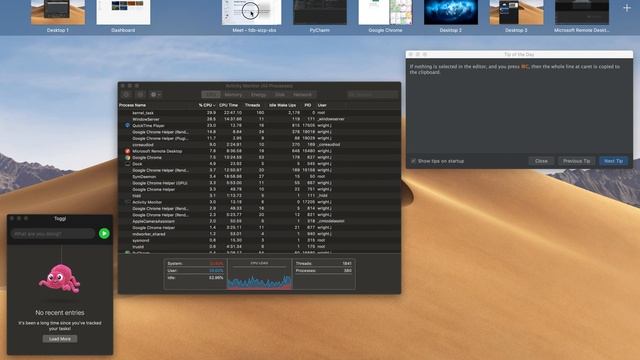Switch to the Meet full-screen space
Viewport: 640px width, 360px height.
pos(251,12)
